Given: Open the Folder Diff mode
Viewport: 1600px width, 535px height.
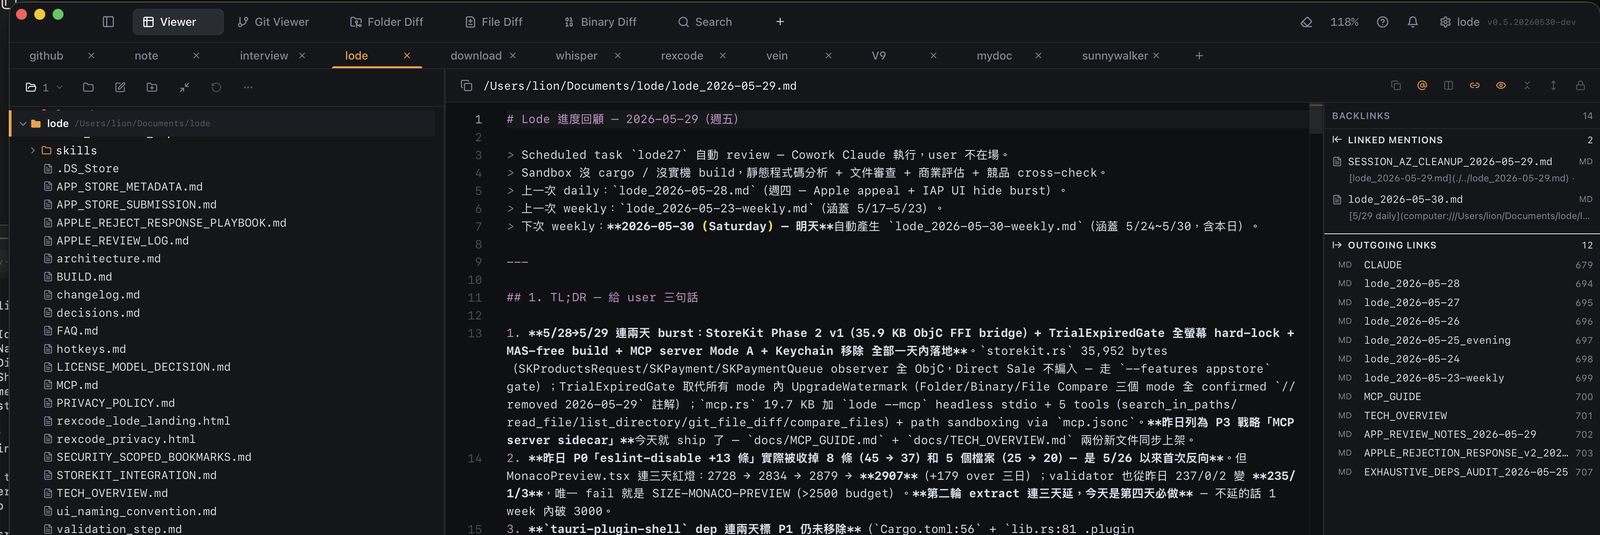Looking at the screenshot, I should click(386, 22).
